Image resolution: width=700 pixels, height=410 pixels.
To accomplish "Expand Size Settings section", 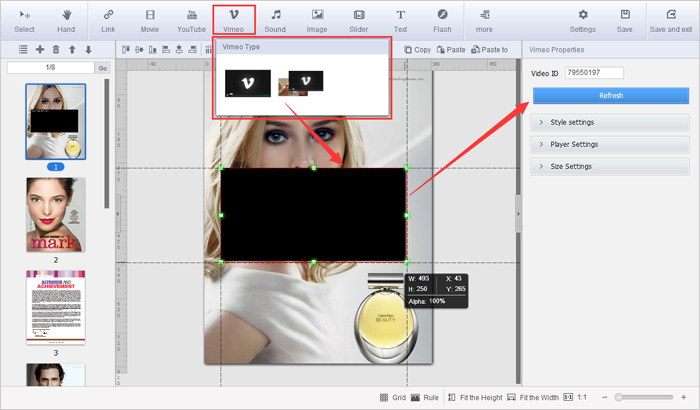I will coord(609,166).
